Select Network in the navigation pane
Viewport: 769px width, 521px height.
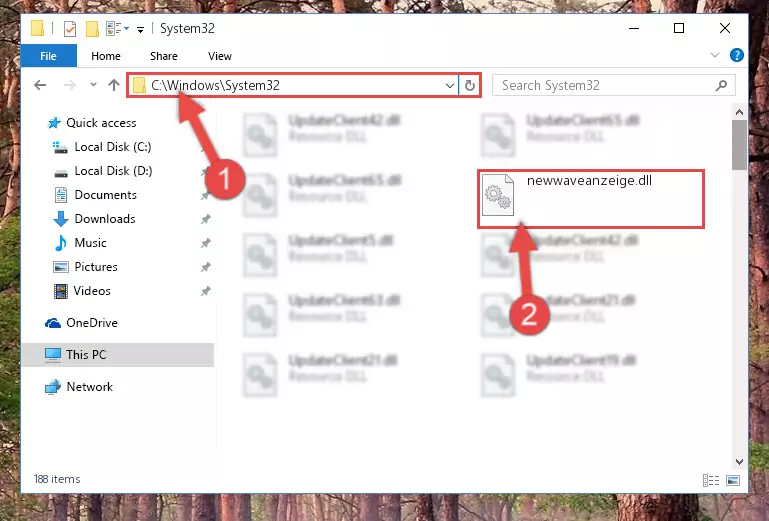tap(89, 387)
